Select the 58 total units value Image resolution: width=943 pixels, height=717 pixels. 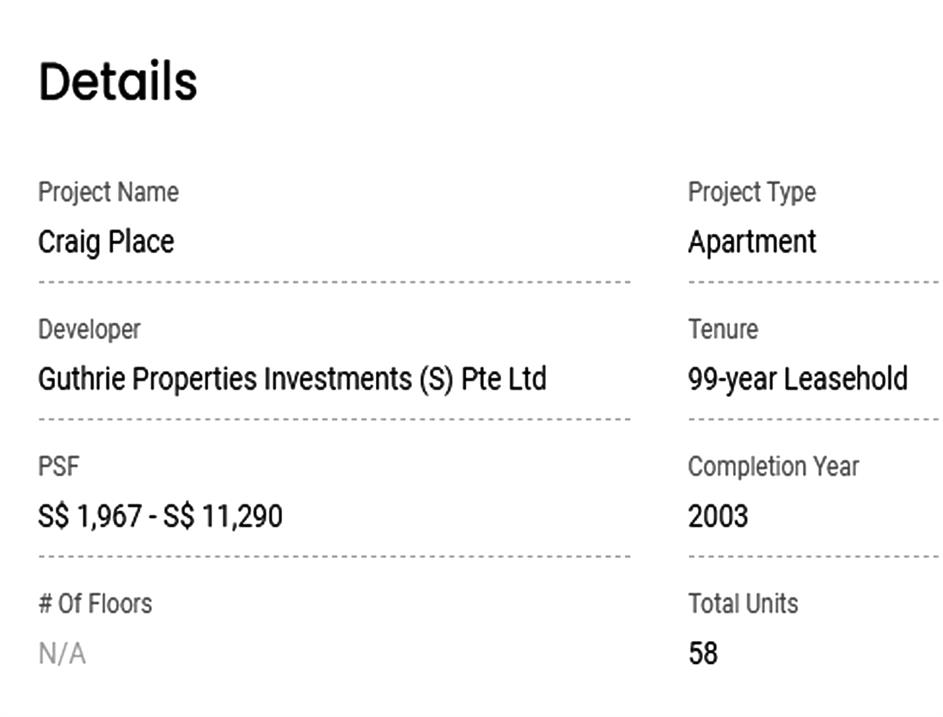click(x=703, y=654)
